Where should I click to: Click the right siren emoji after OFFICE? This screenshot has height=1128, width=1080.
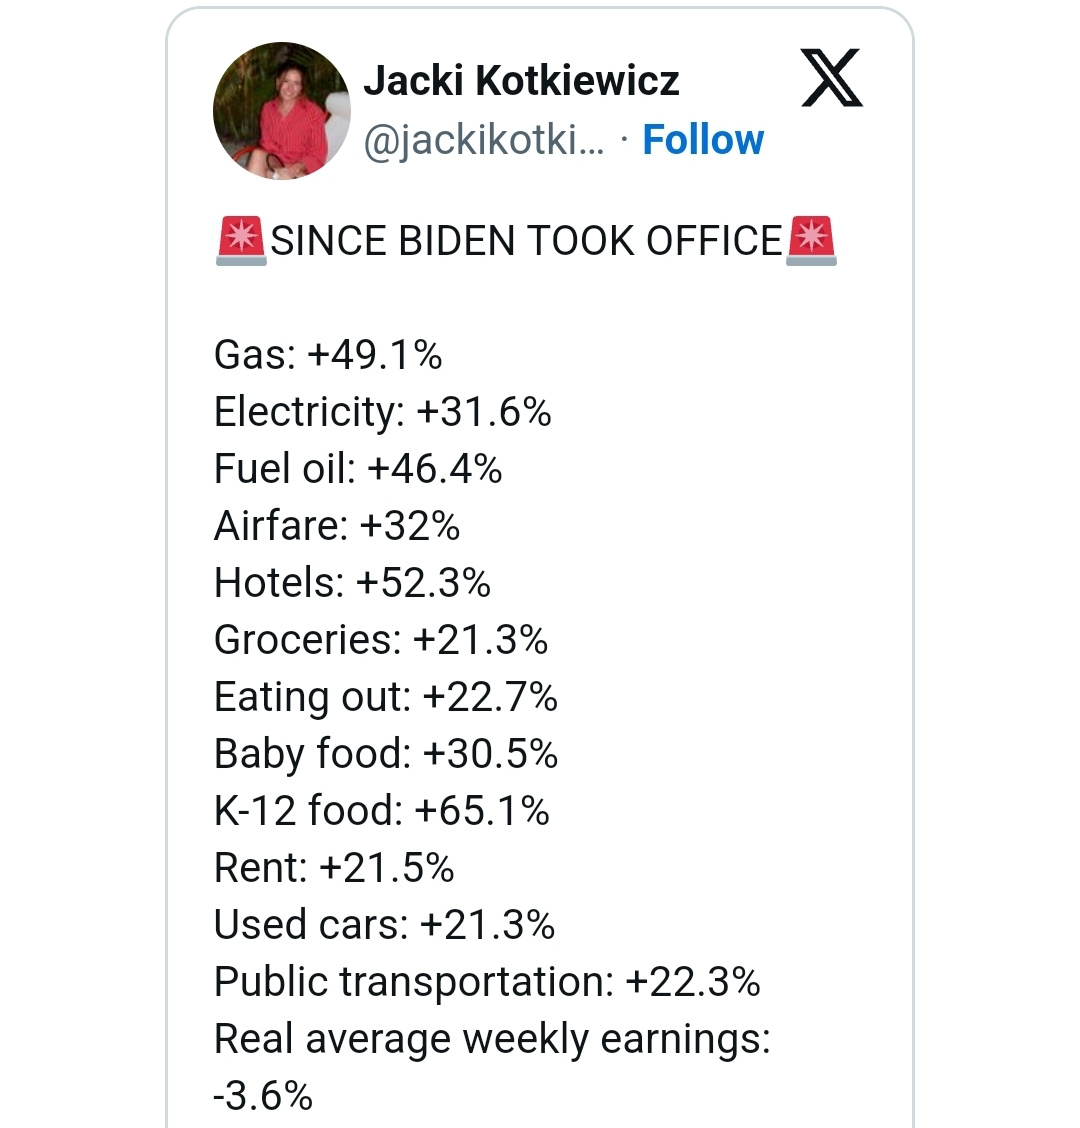(x=812, y=241)
